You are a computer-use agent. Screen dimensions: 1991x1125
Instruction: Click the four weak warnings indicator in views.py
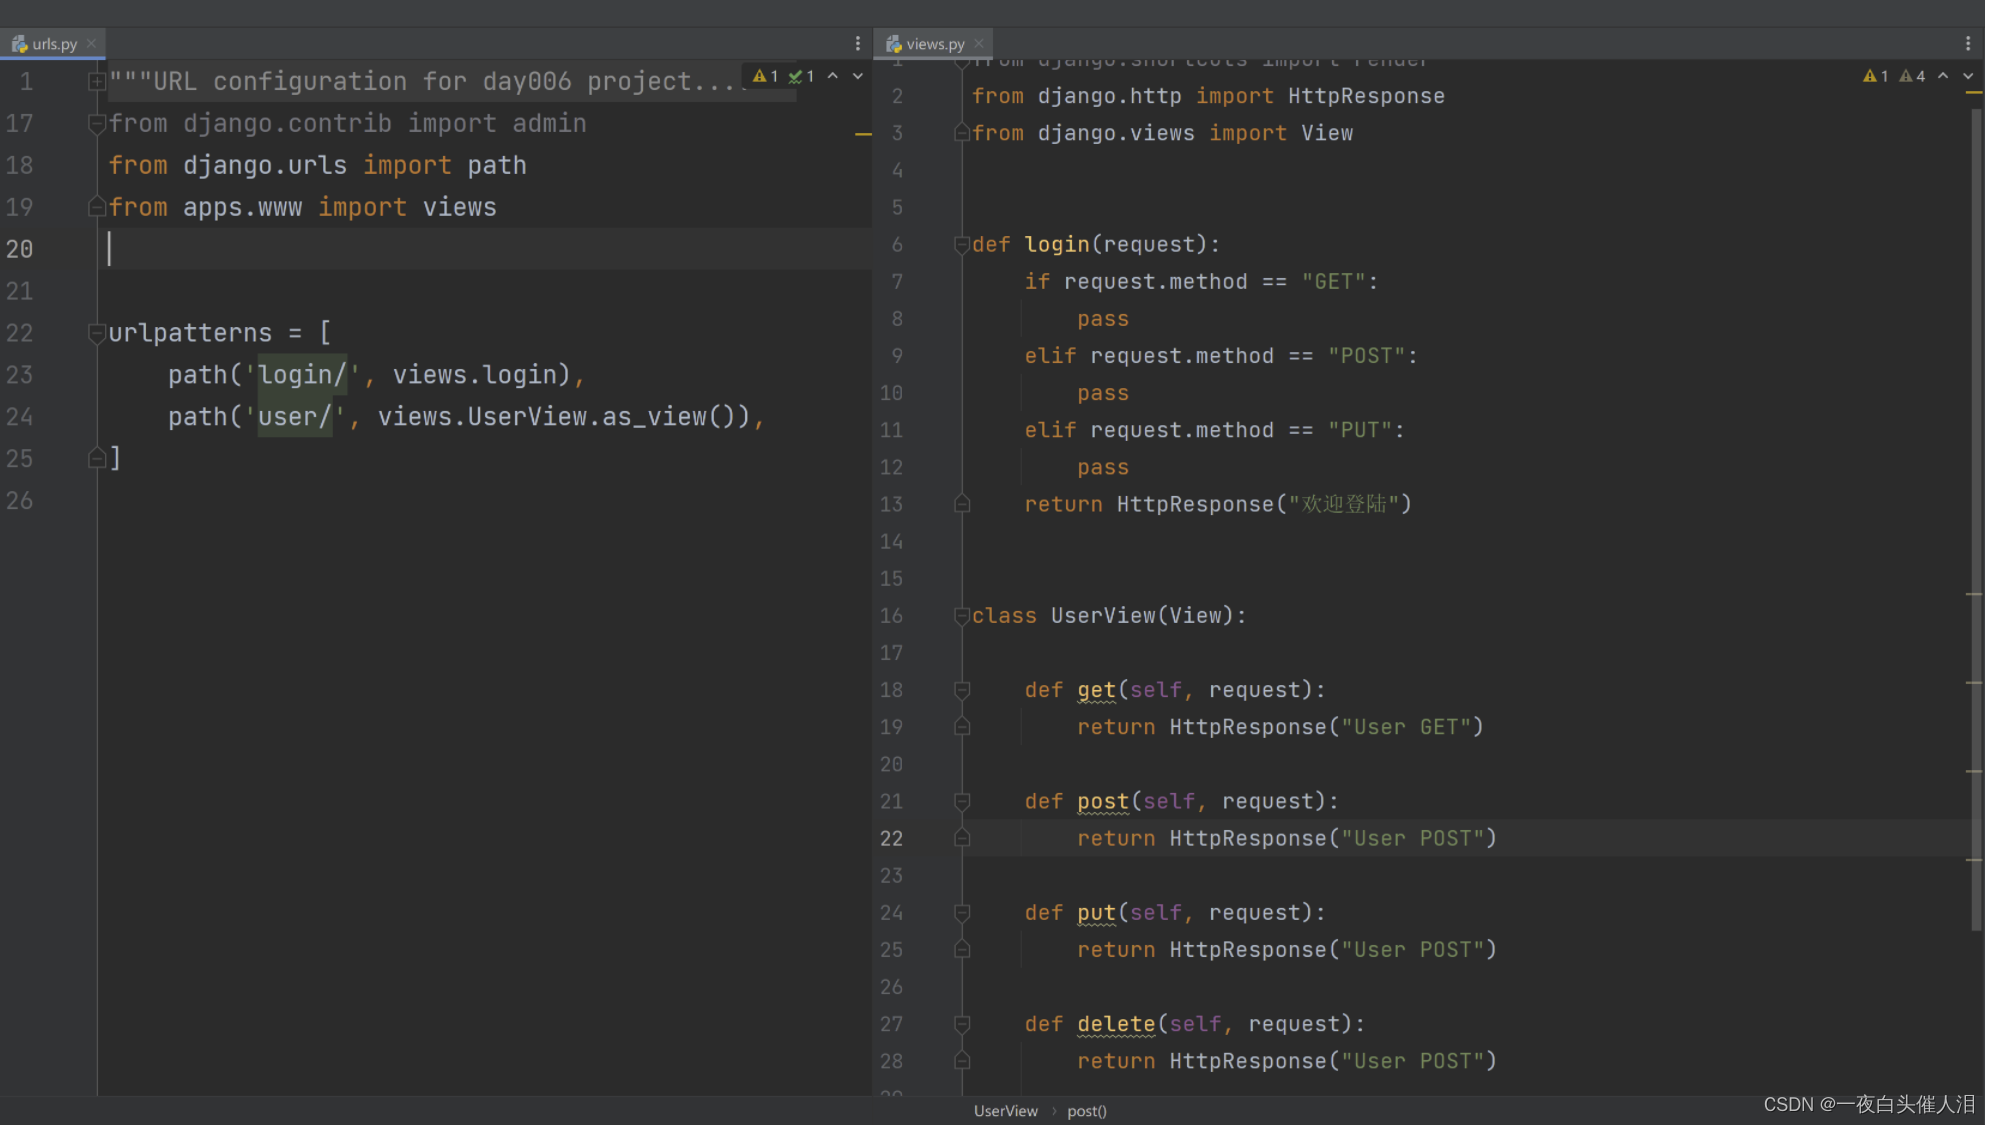click(x=1912, y=76)
